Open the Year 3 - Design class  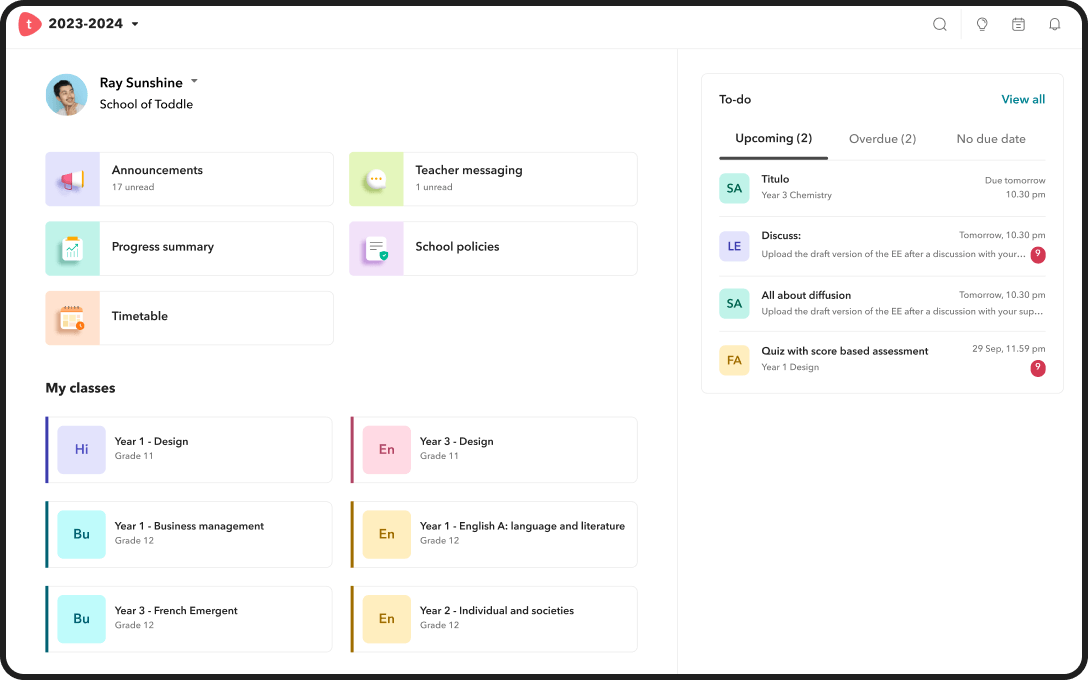[494, 450]
